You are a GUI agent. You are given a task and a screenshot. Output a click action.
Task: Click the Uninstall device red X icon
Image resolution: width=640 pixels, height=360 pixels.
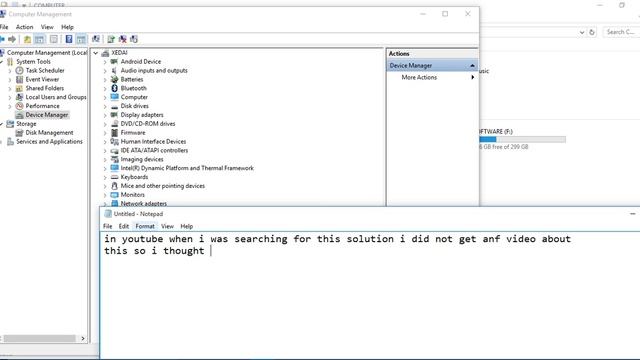[x=122, y=39]
